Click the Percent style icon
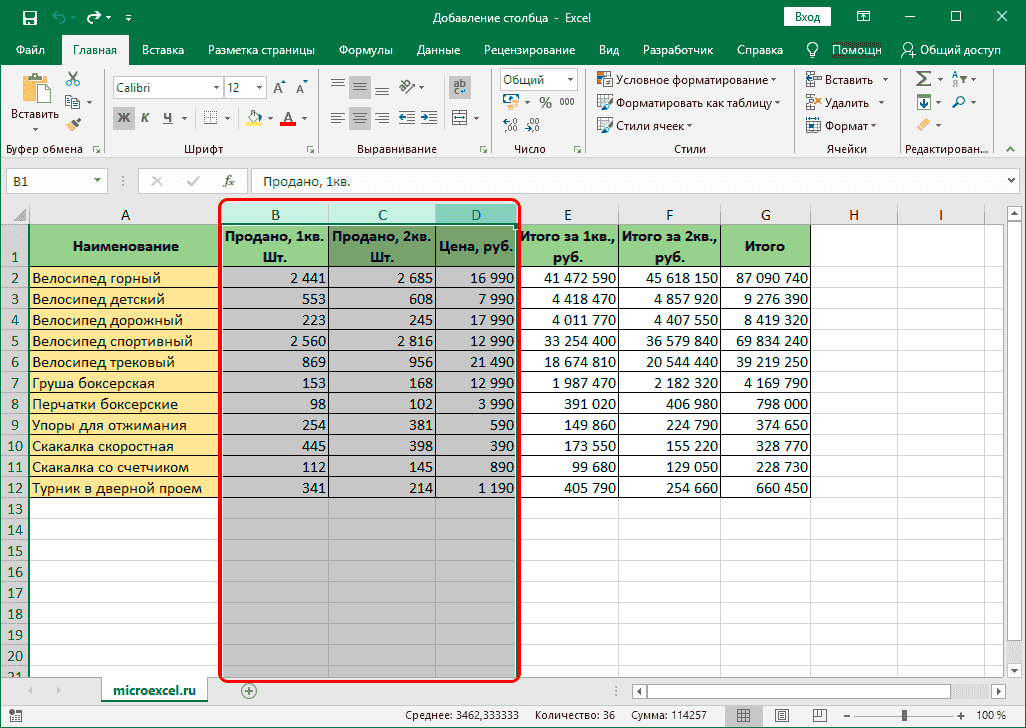This screenshot has height=728, width=1026. pos(545,101)
